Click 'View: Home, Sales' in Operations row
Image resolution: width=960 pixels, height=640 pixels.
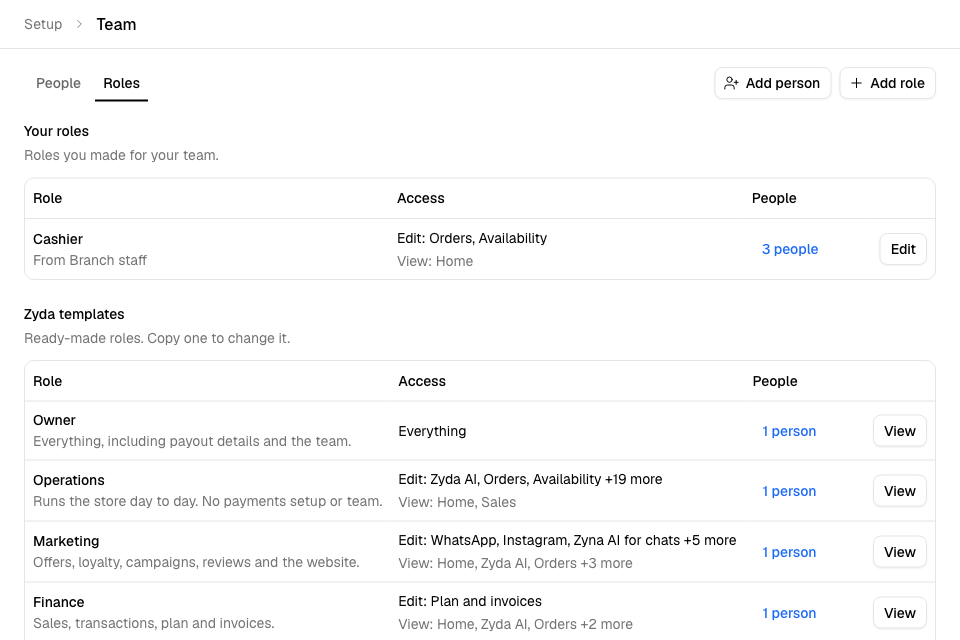pyautogui.click(x=457, y=502)
